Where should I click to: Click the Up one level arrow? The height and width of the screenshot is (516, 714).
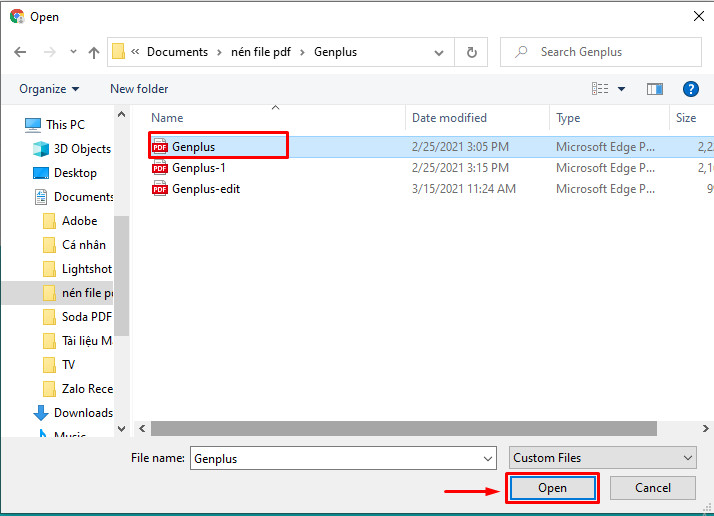pos(94,52)
